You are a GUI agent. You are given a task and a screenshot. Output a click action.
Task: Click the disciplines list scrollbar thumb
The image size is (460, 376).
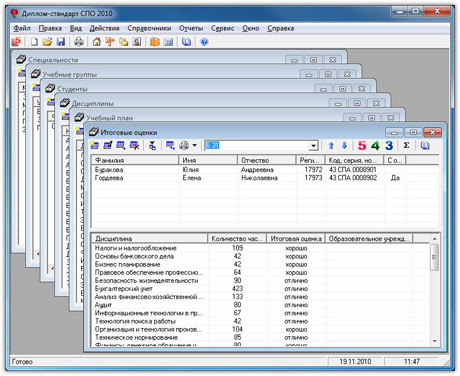tap(434, 257)
